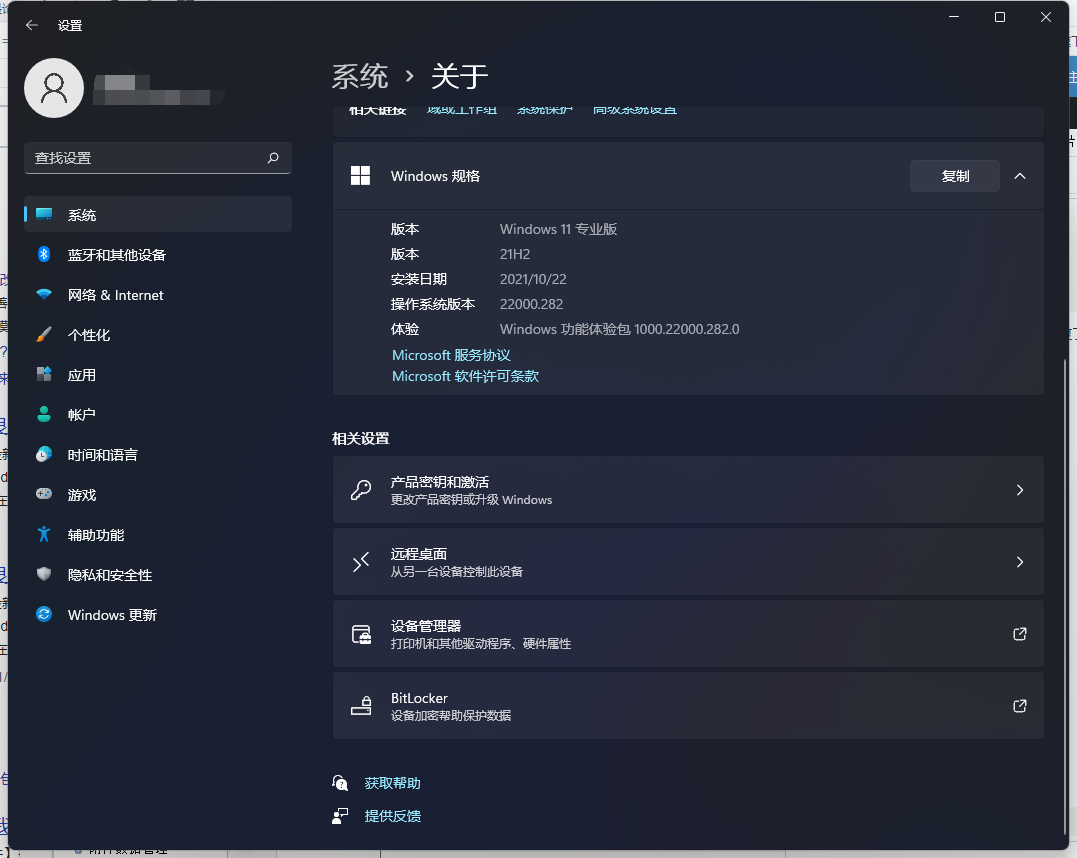
Task: Select the Bluetooth icon for 蓝牙和其他设备
Action: click(44, 254)
